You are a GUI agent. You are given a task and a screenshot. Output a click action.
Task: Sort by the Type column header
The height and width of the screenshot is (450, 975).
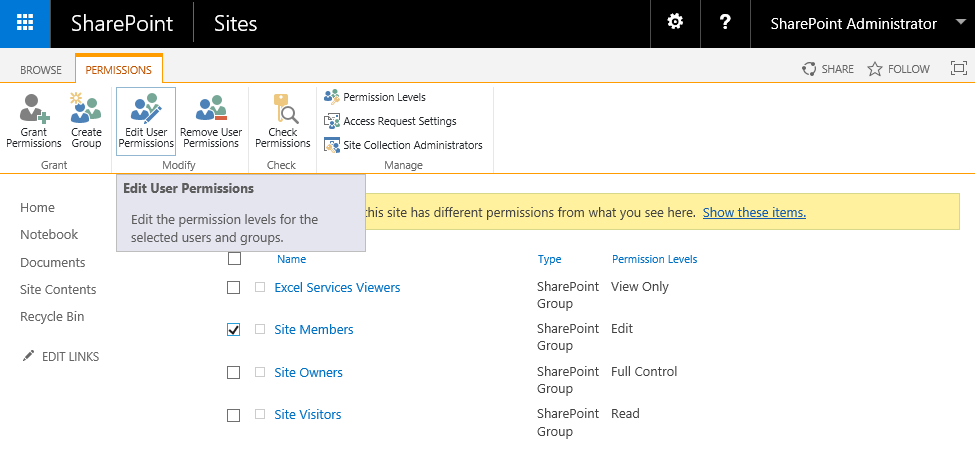point(550,259)
